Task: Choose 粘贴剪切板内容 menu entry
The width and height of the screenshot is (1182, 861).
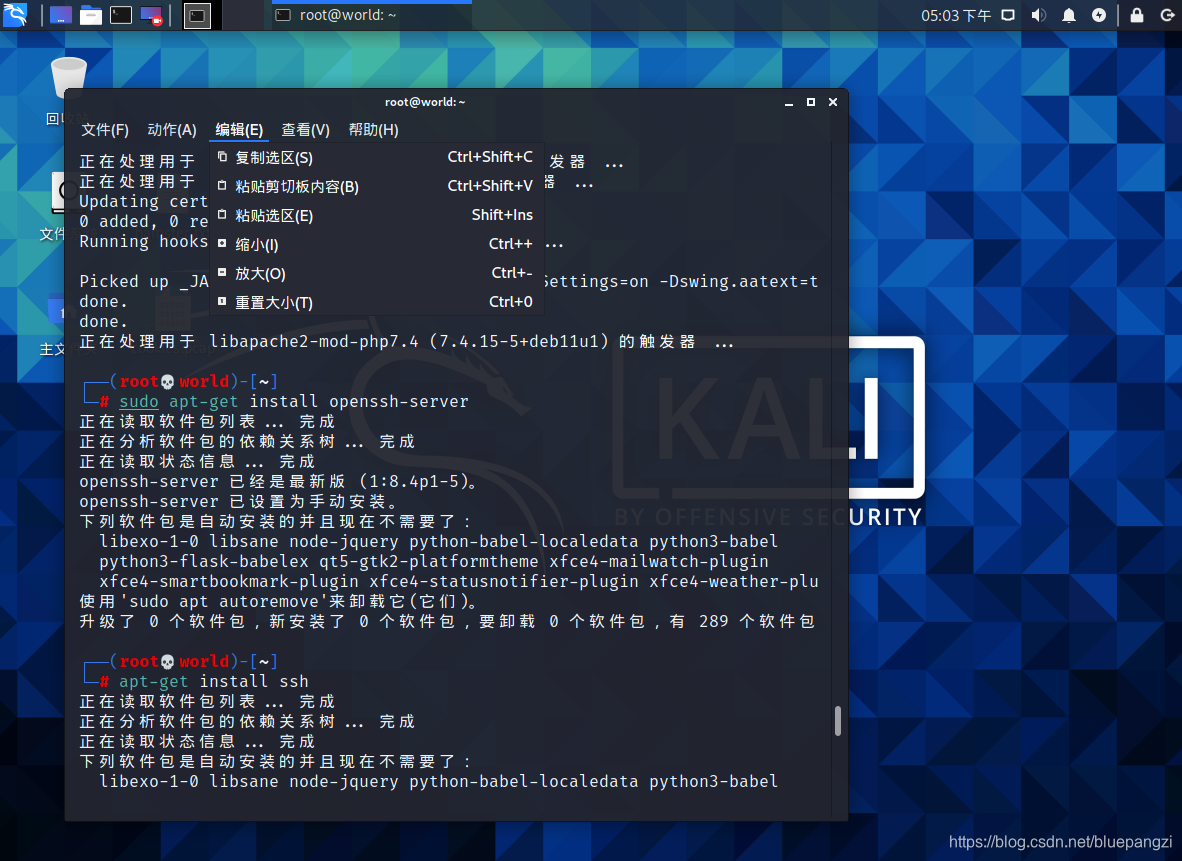Action: pos(288,186)
